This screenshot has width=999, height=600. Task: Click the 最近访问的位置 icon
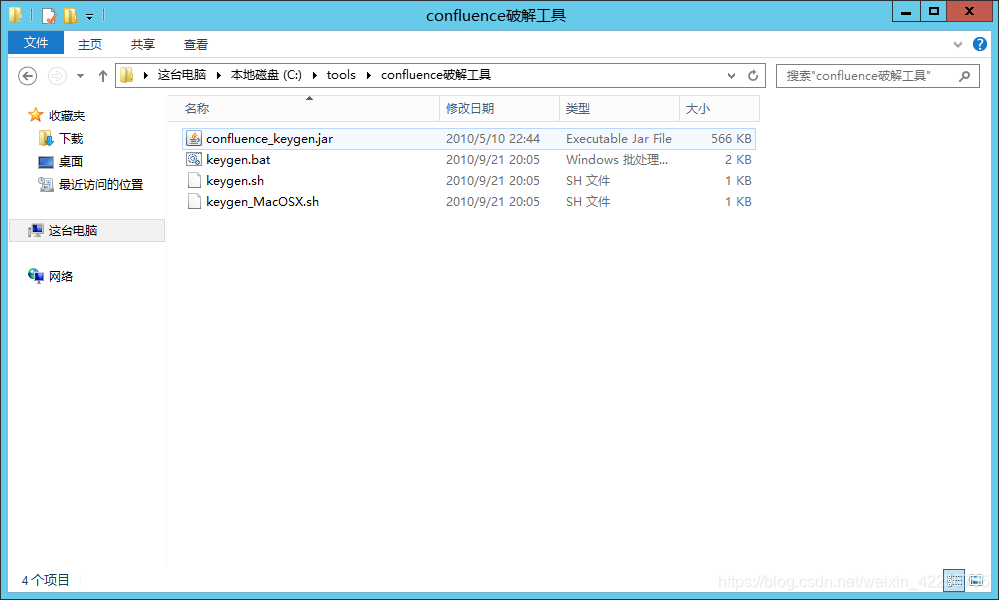(x=46, y=184)
